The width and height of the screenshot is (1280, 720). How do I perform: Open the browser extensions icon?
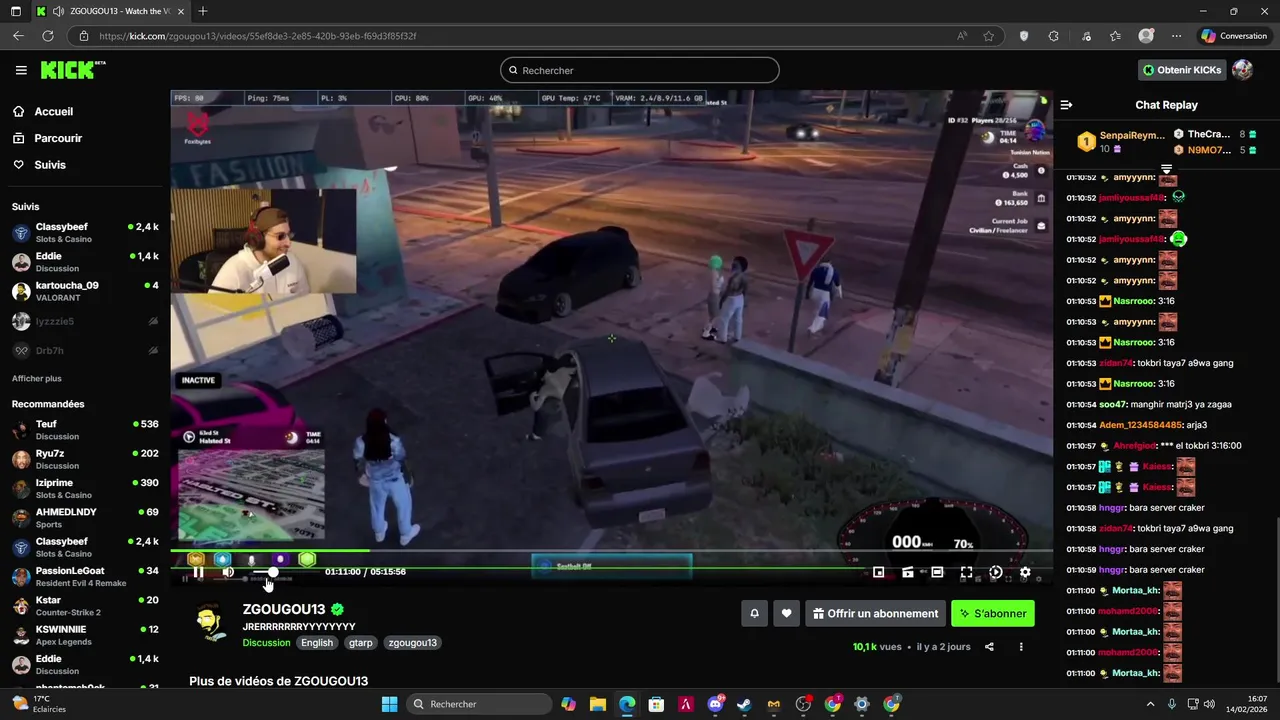pos(1053,36)
